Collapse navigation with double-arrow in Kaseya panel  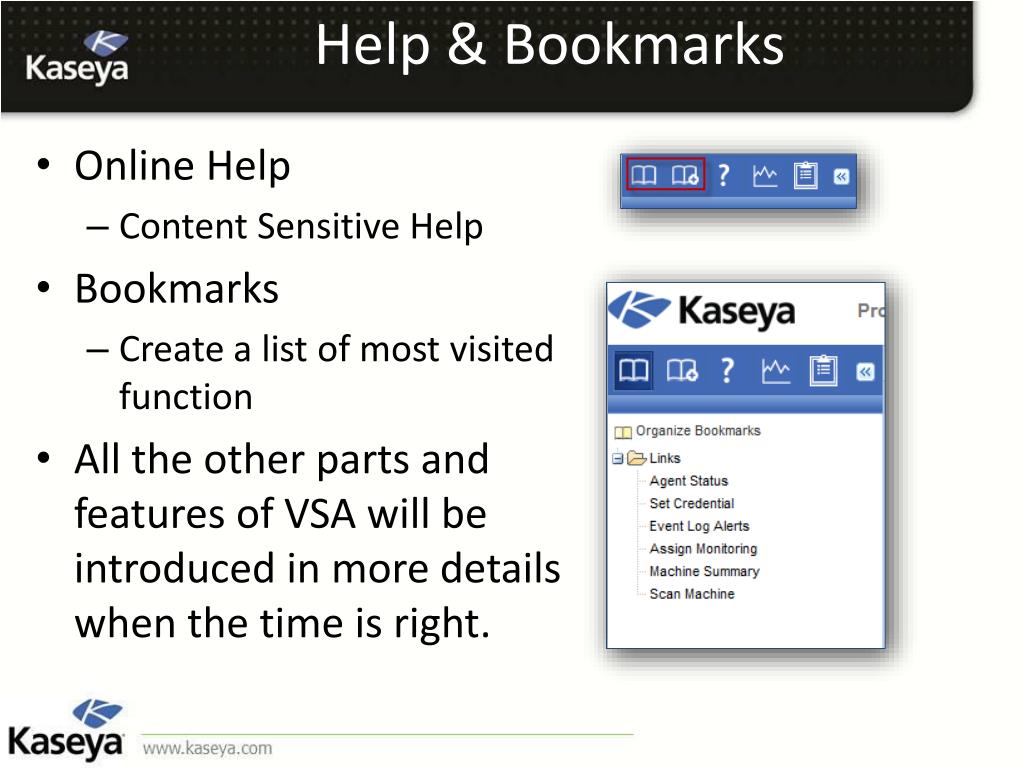865,372
